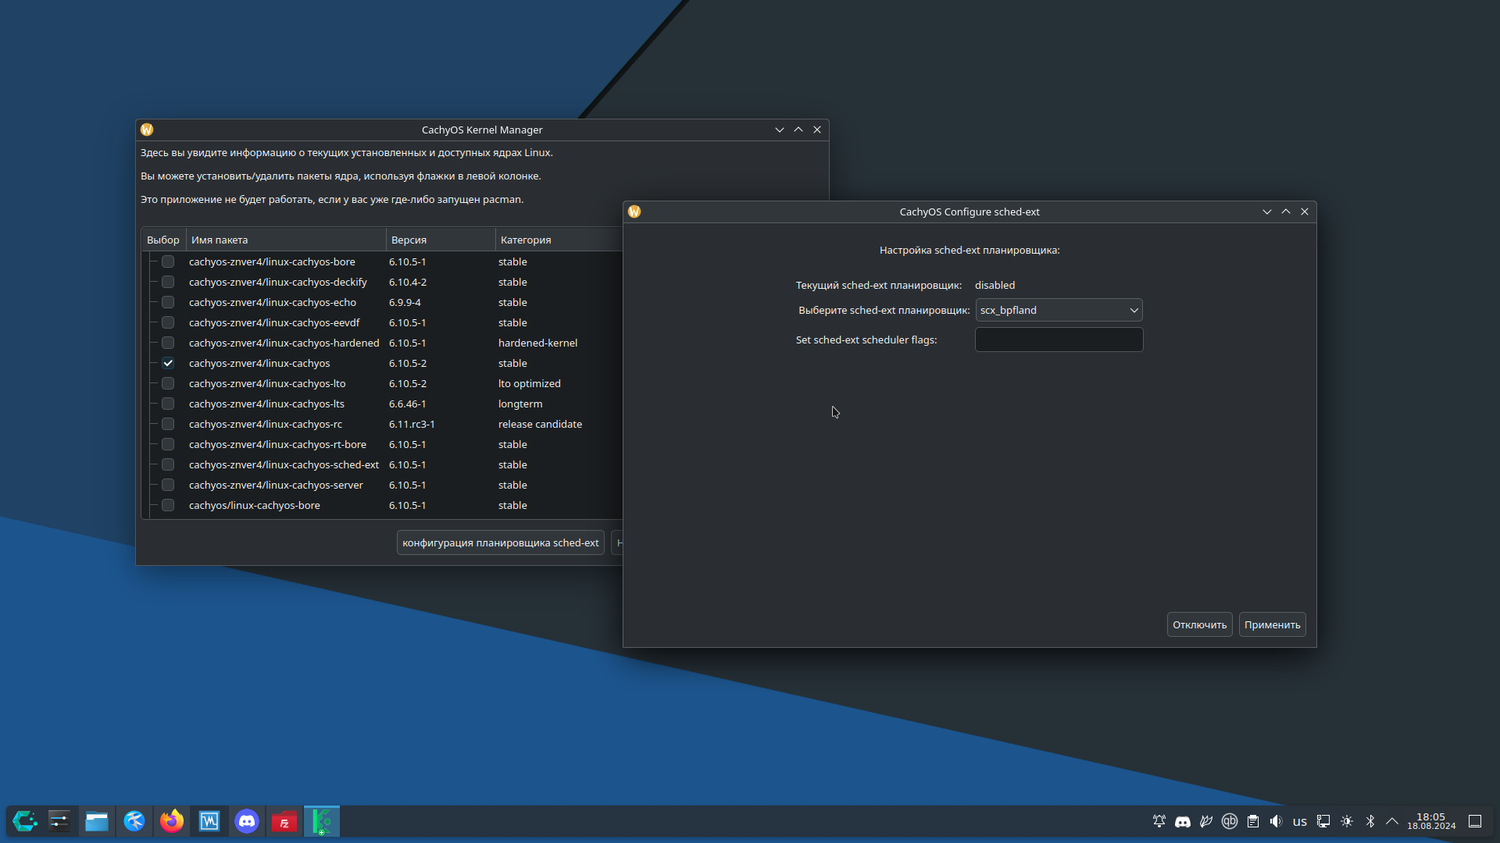Screen dimensions: 1500x843
Task: Open the system settings taskbar icon
Action: 59,821
